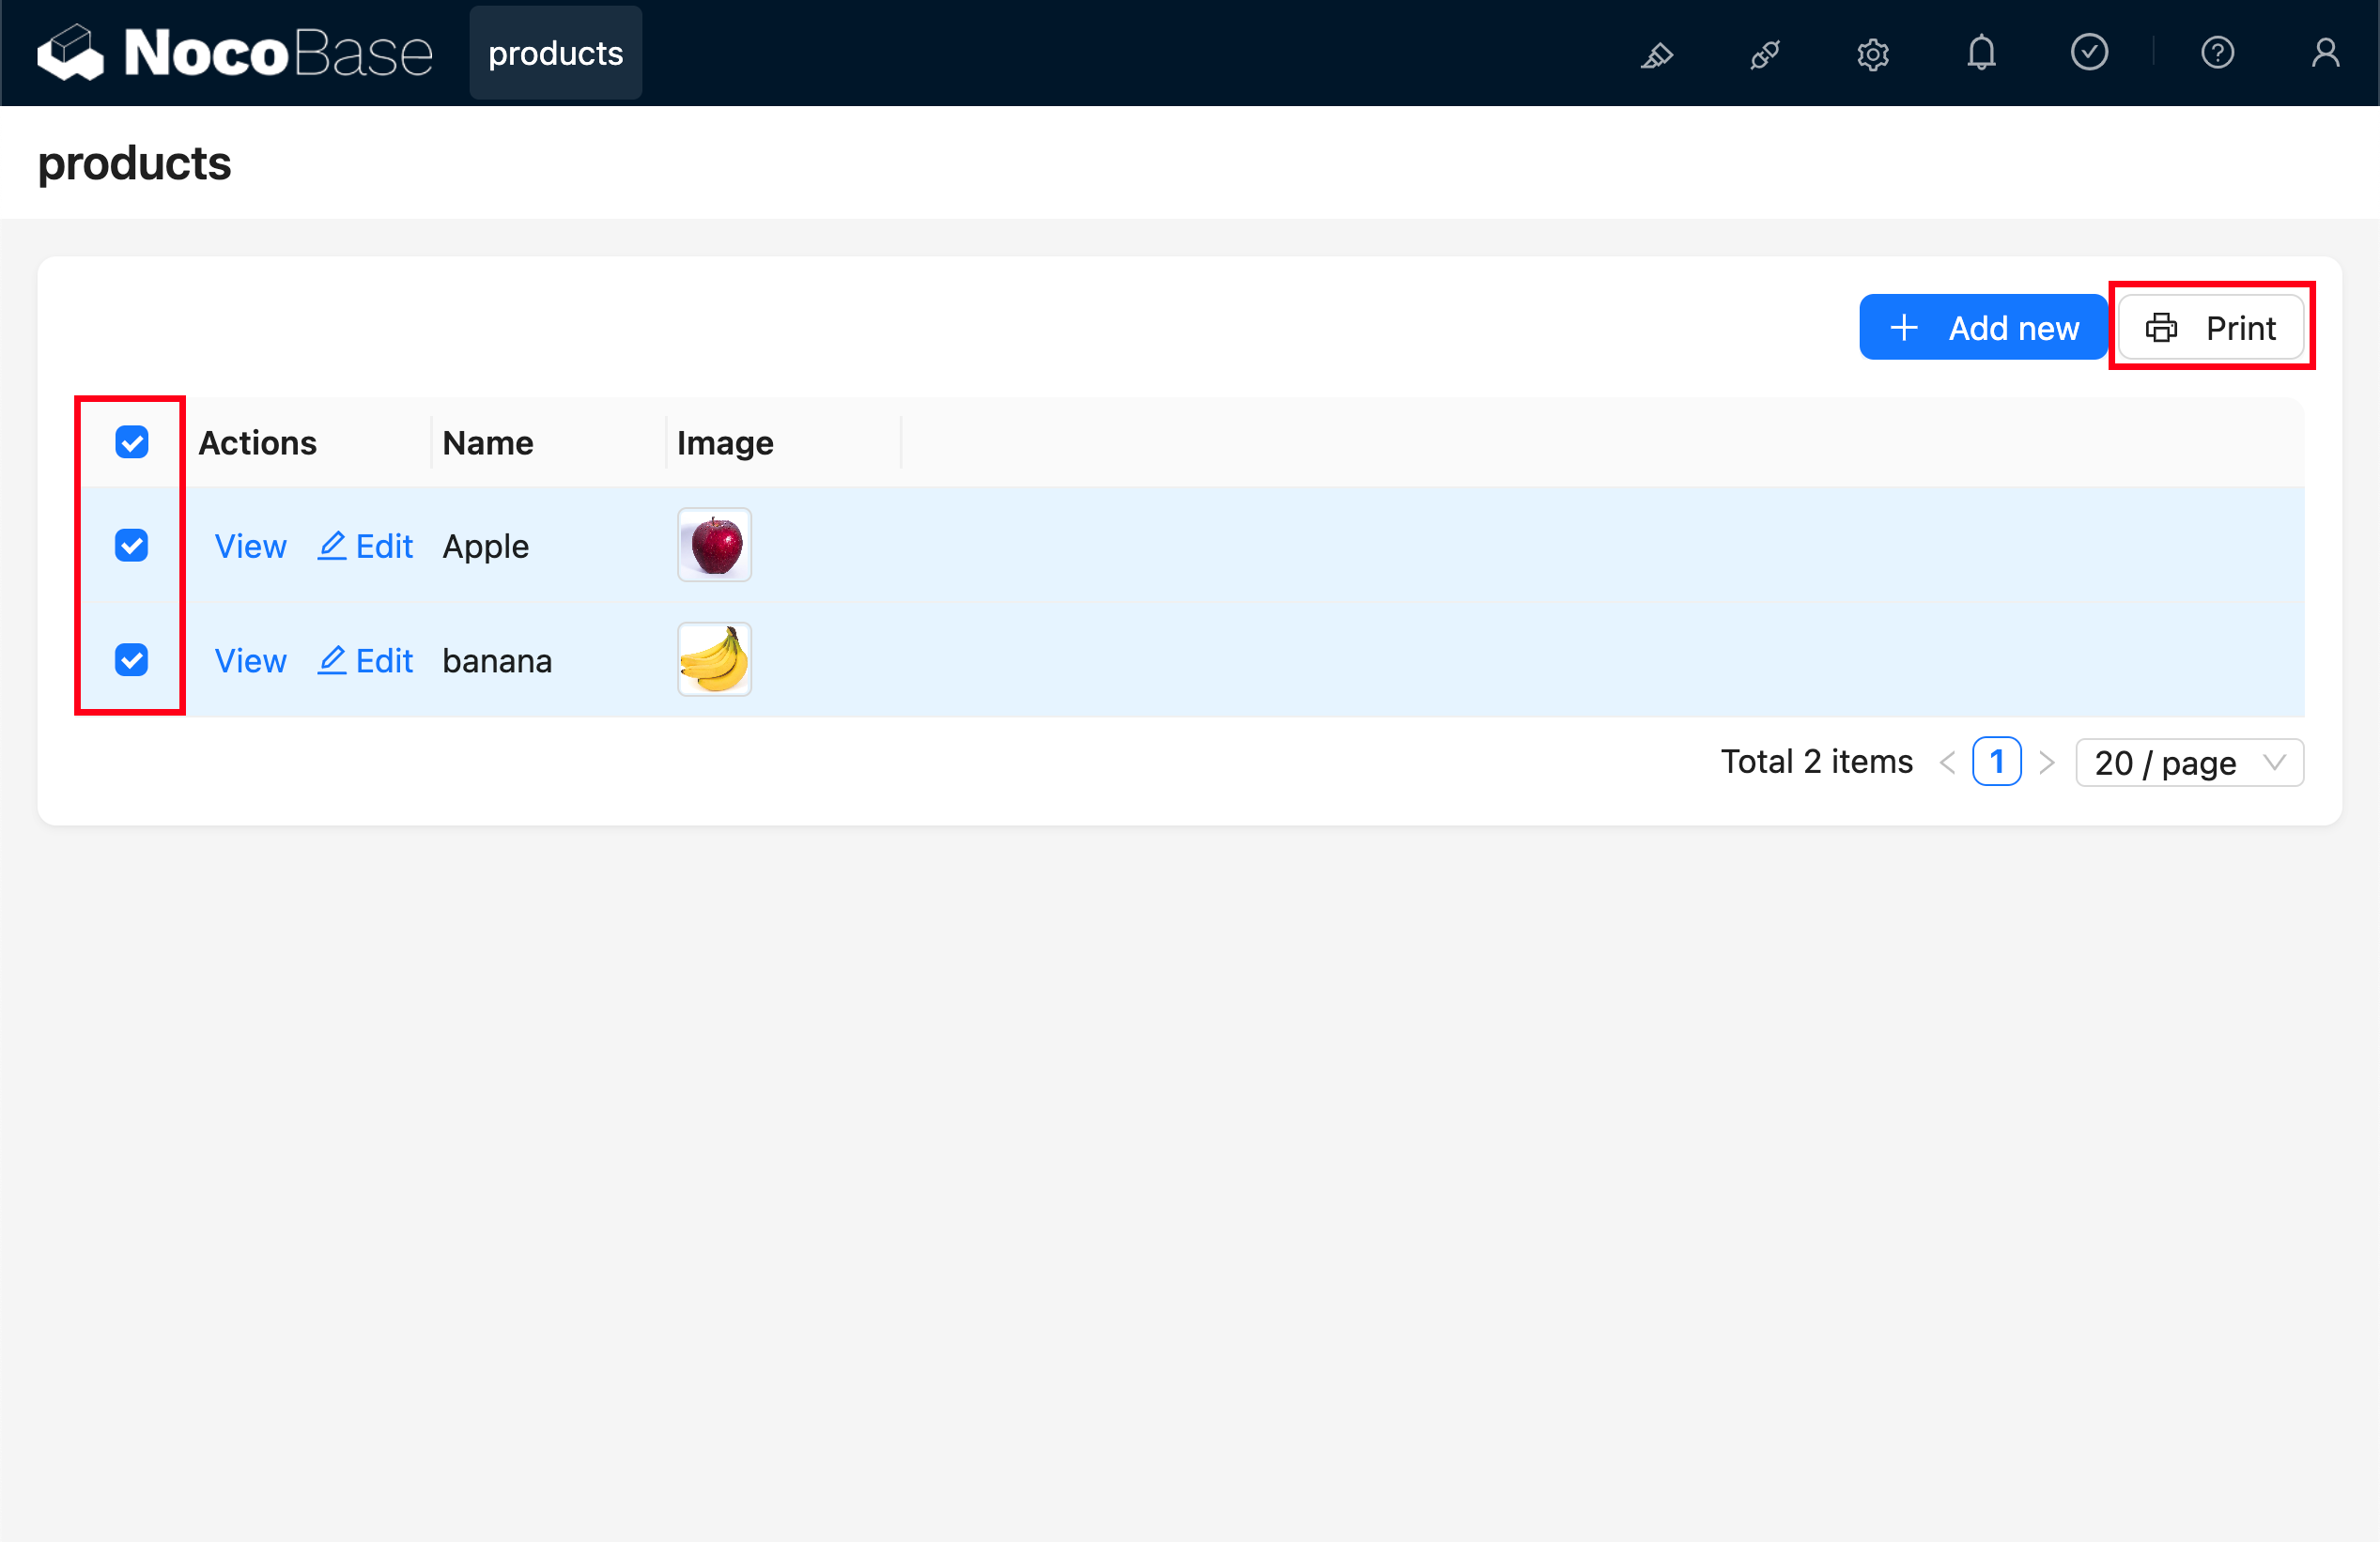The image size is (2380, 1542).
Task: Click the Print button
Action: [x=2211, y=328]
